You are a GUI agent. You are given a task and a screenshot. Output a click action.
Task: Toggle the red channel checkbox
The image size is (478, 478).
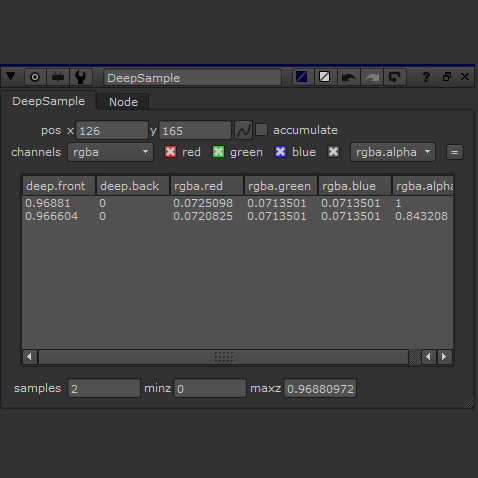(170, 152)
